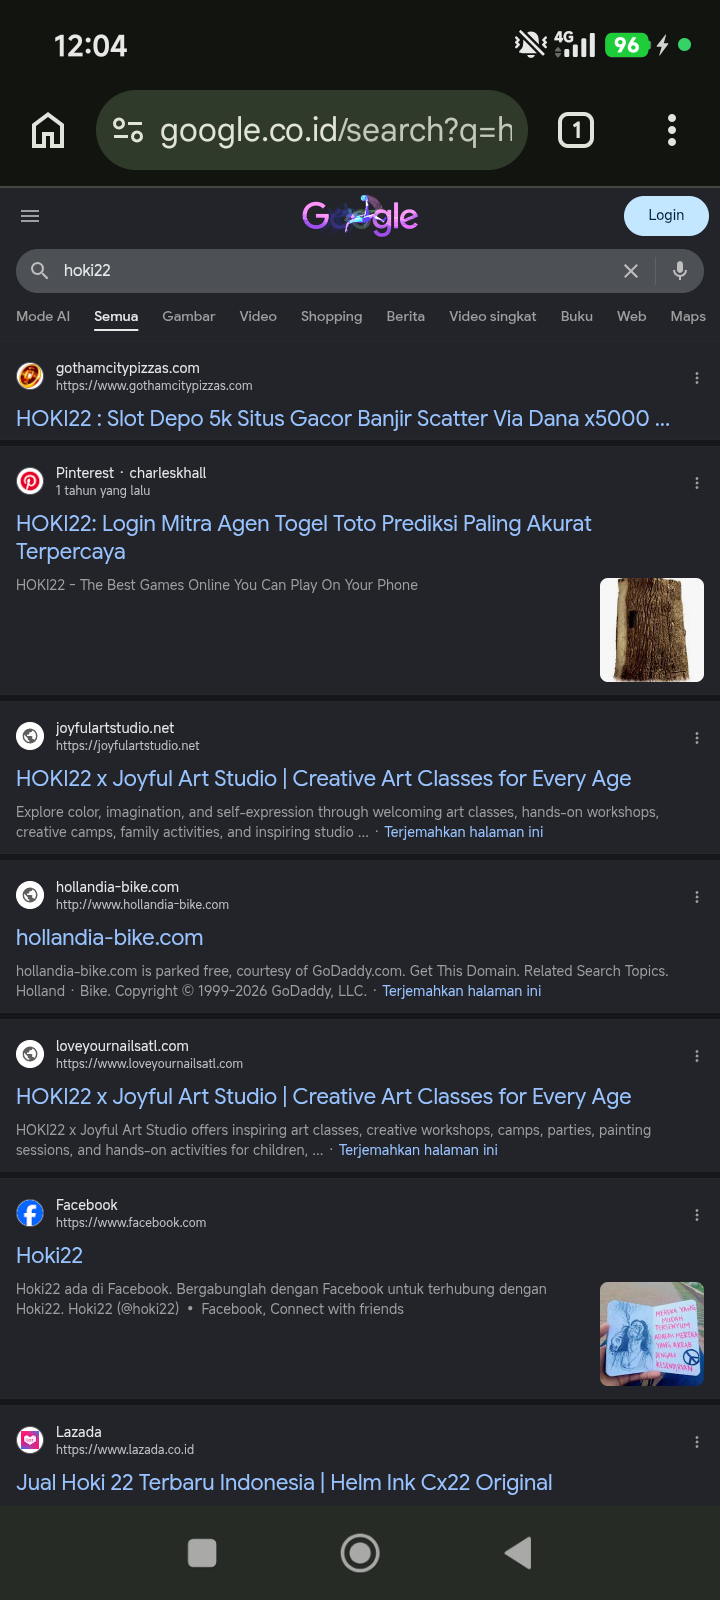Click the joyfulartstudio.net globe favicon
The image size is (720, 1600).
30,736
